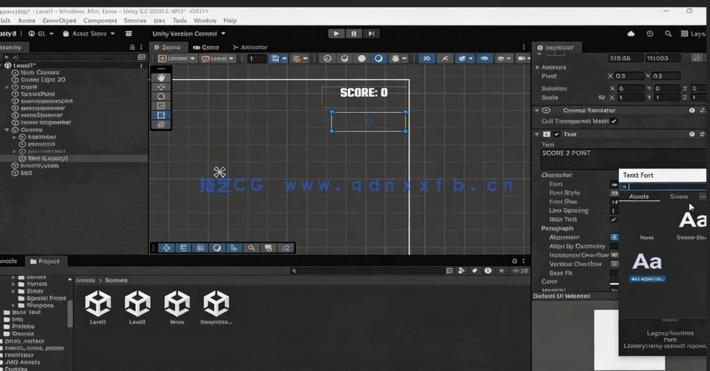Click the shaded draw mode sphere icon

pyautogui.click(x=345, y=58)
